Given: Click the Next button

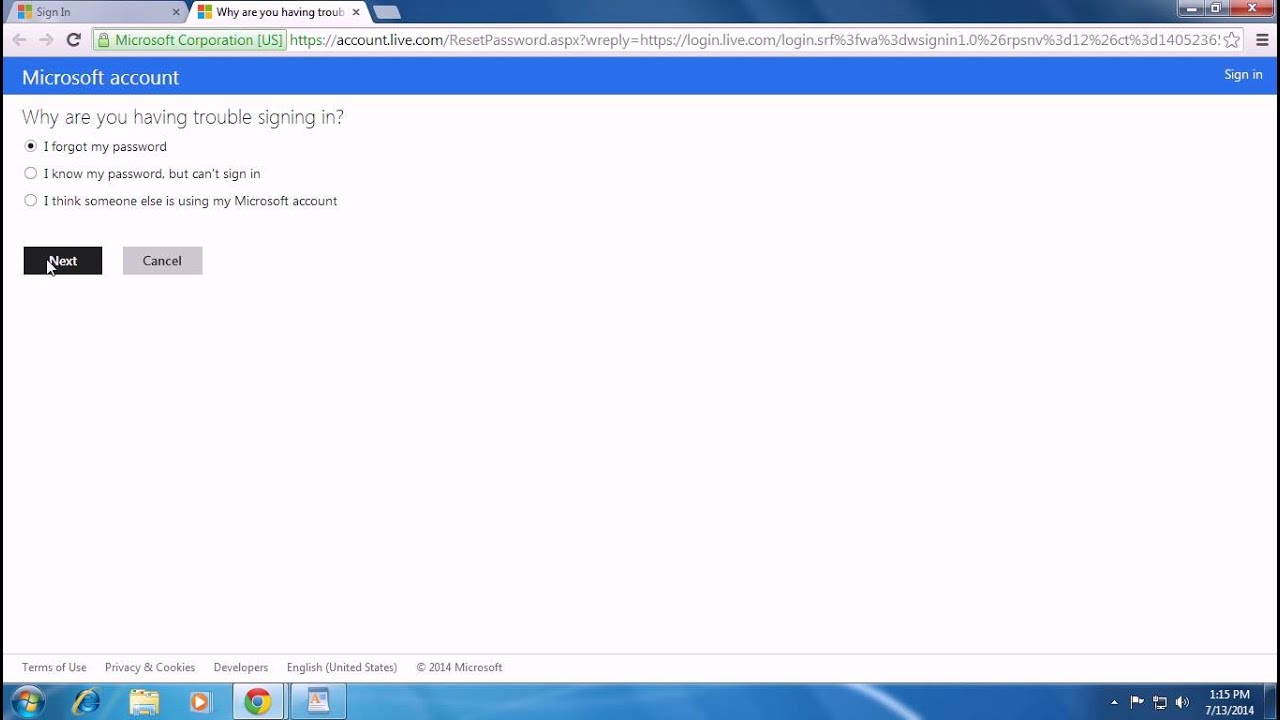Looking at the screenshot, I should pyautogui.click(x=63, y=261).
